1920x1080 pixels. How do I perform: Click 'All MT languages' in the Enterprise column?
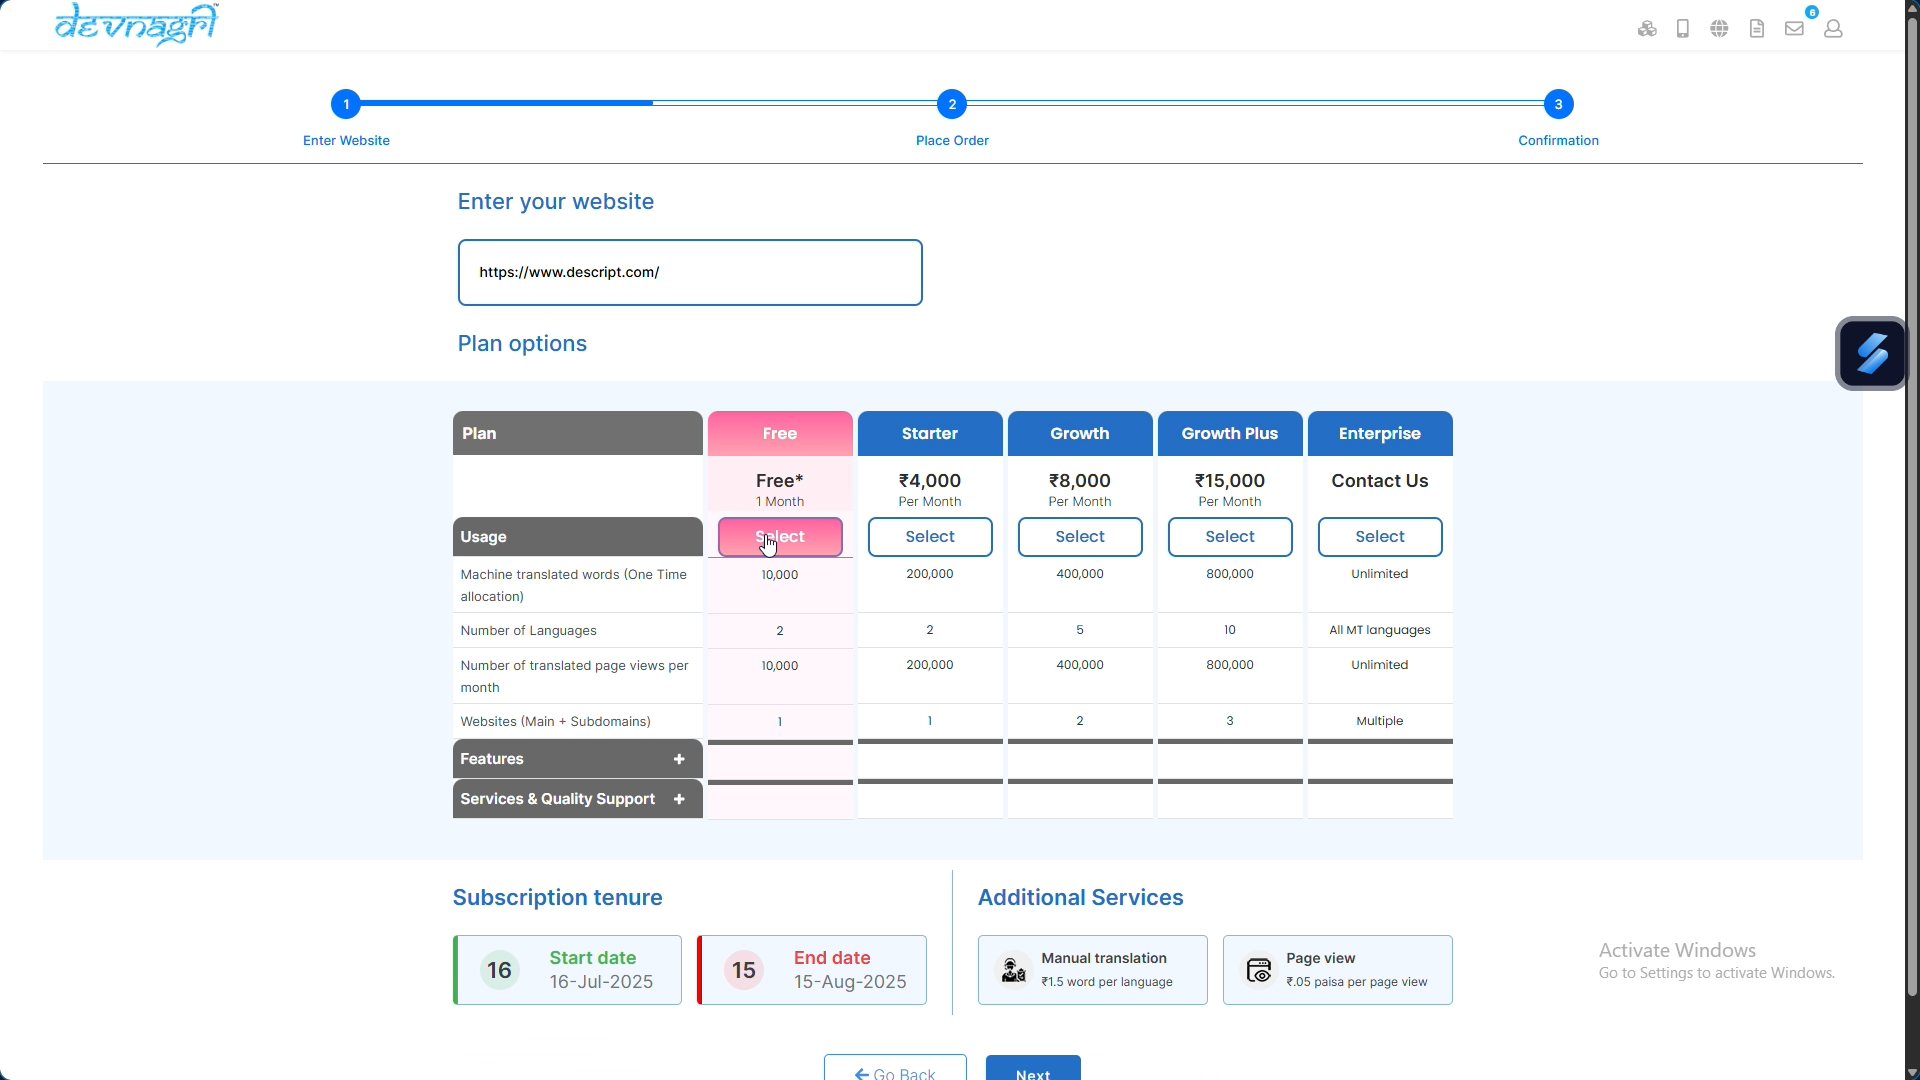[x=1380, y=630]
